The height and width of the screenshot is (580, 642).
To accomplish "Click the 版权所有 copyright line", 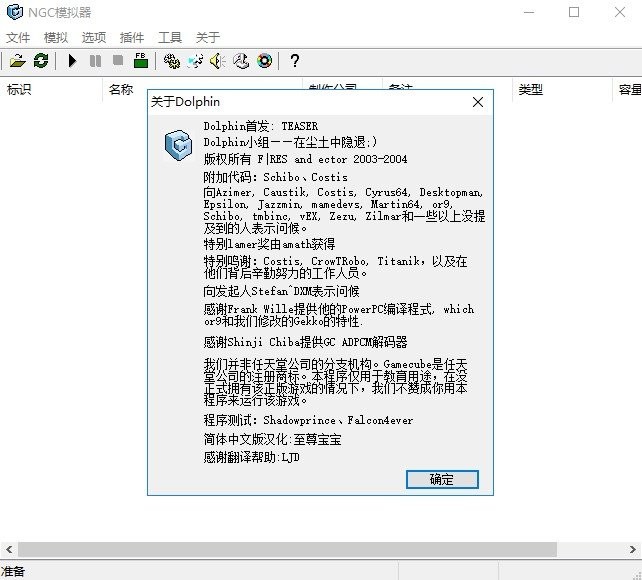I will click(x=305, y=159).
